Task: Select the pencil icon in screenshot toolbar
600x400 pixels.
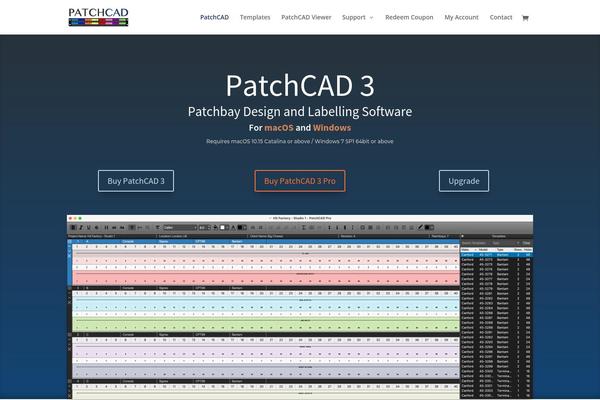Action: click(x=420, y=227)
